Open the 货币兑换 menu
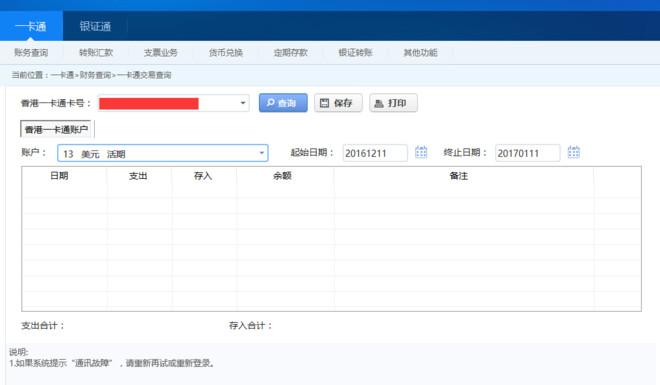The height and width of the screenshot is (385, 660). coord(226,53)
